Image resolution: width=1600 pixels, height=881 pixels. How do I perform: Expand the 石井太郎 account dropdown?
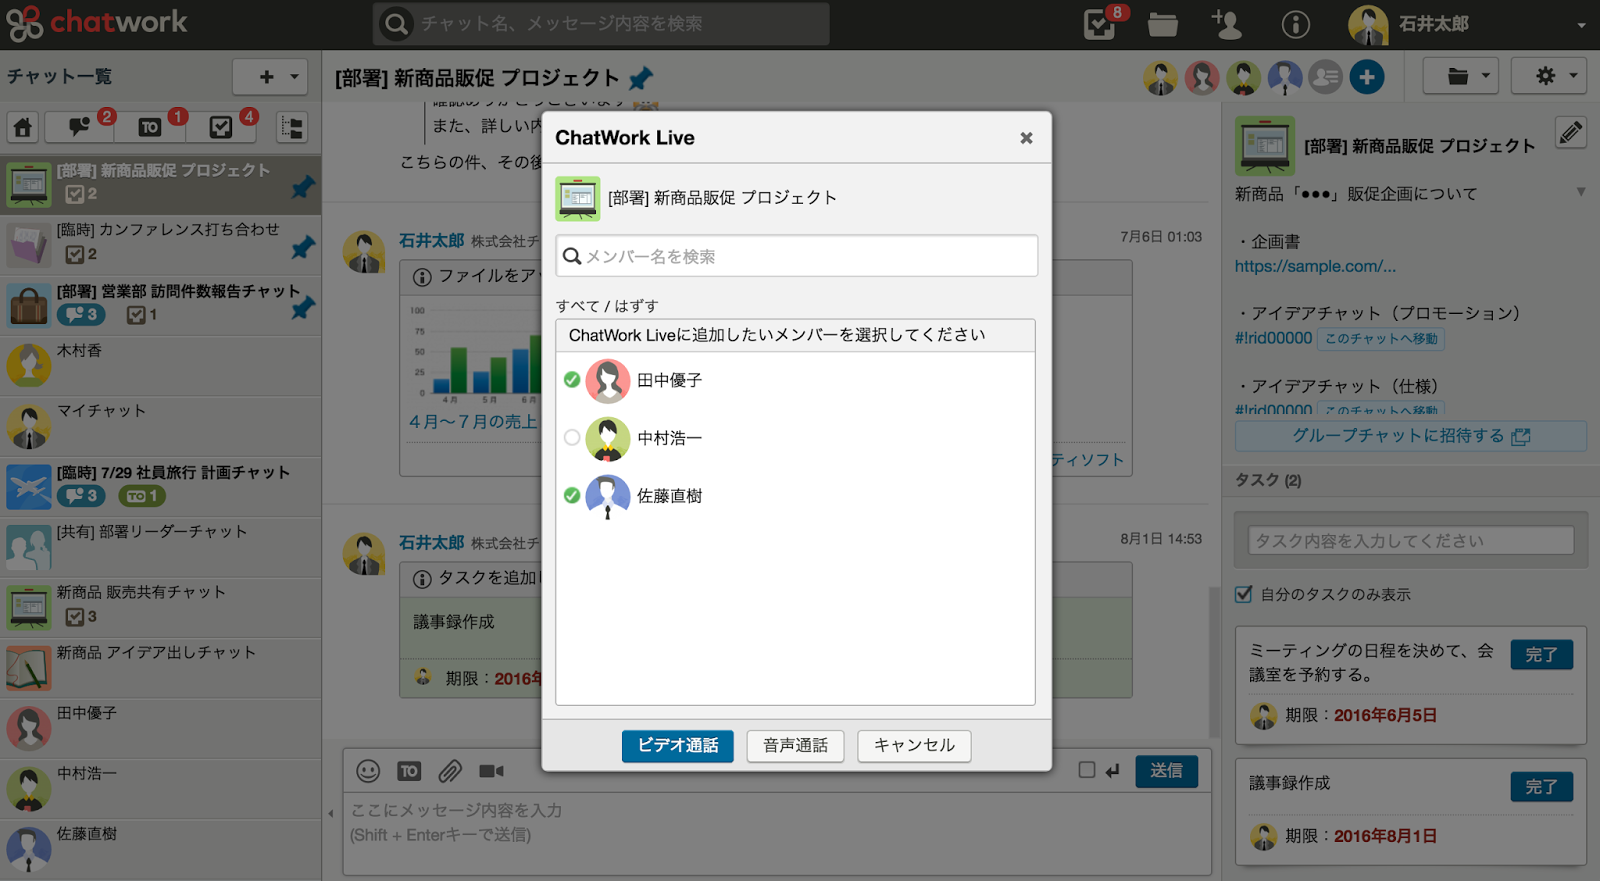click(x=1580, y=25)
